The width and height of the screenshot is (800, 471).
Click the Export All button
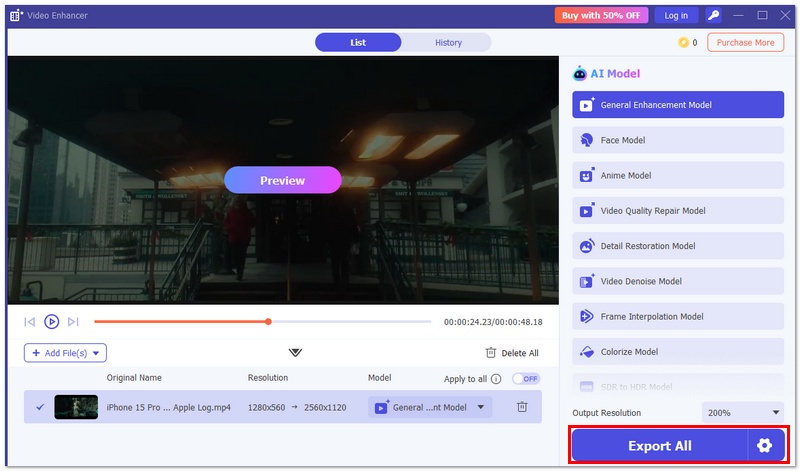tap(659, 446)
